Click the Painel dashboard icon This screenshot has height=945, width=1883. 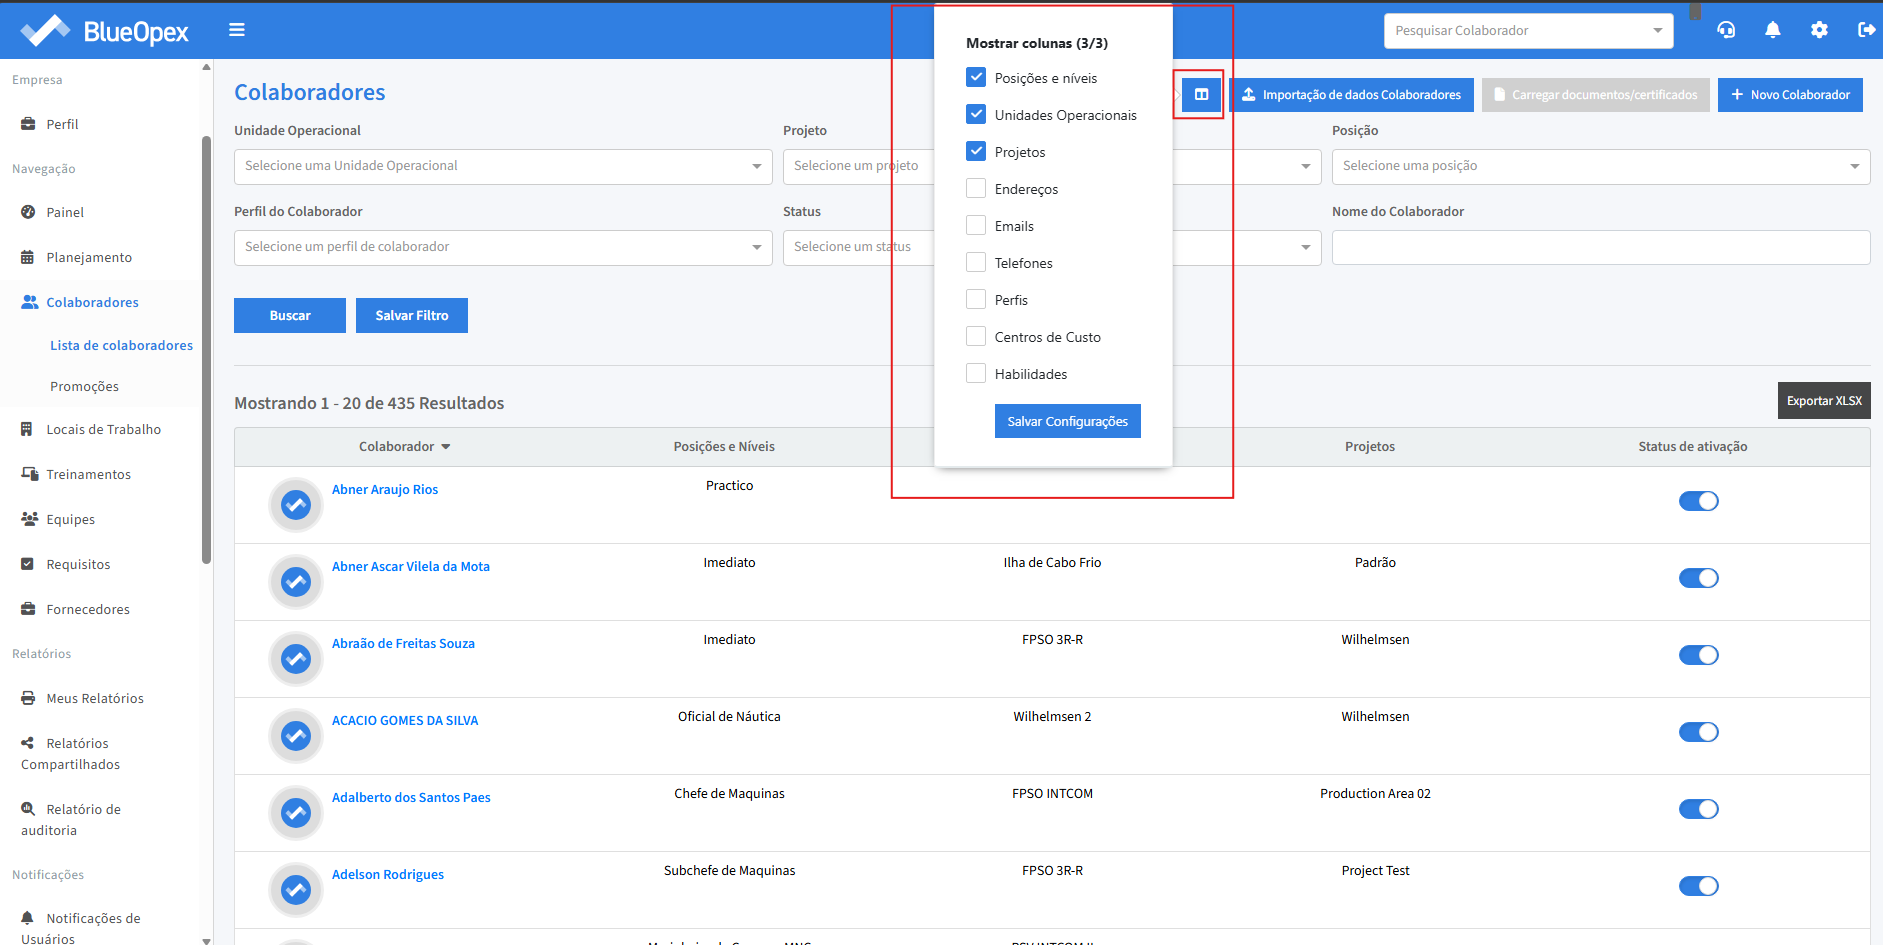pos(28,212)
